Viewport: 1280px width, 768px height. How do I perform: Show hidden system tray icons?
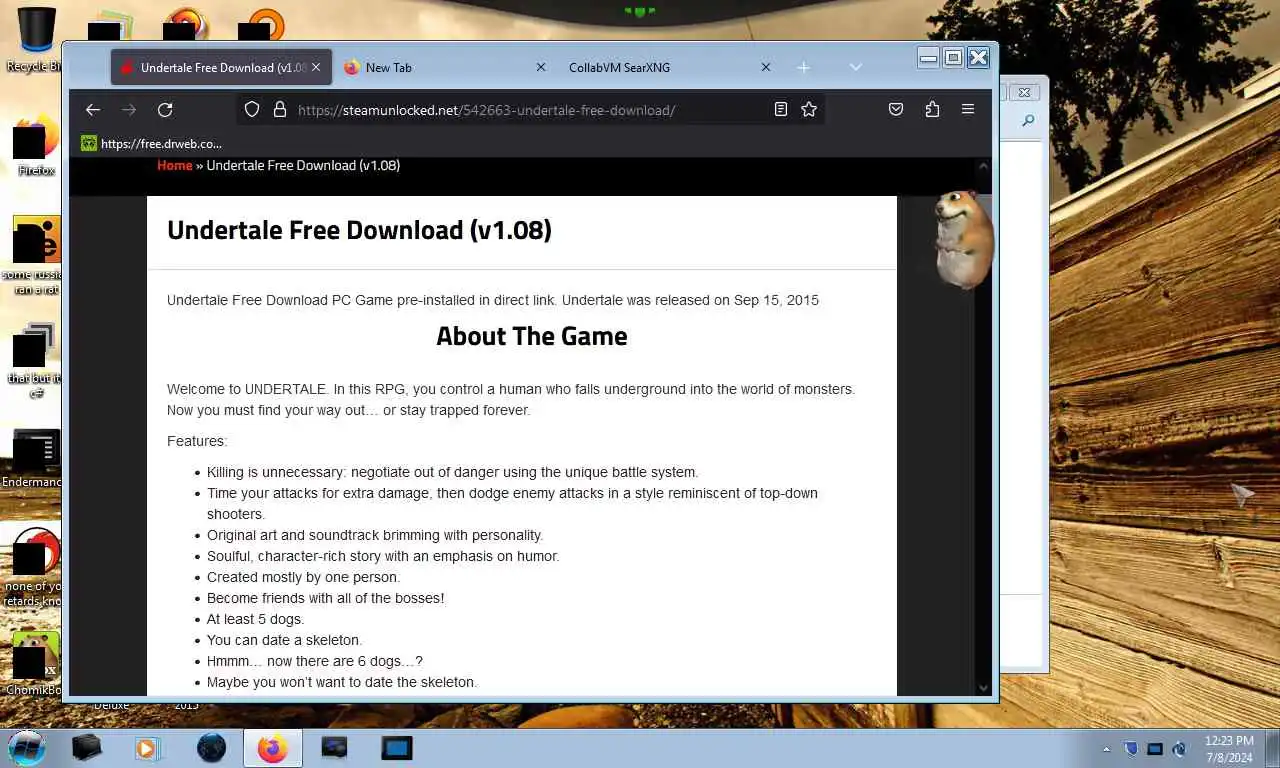coord(1106,749)
